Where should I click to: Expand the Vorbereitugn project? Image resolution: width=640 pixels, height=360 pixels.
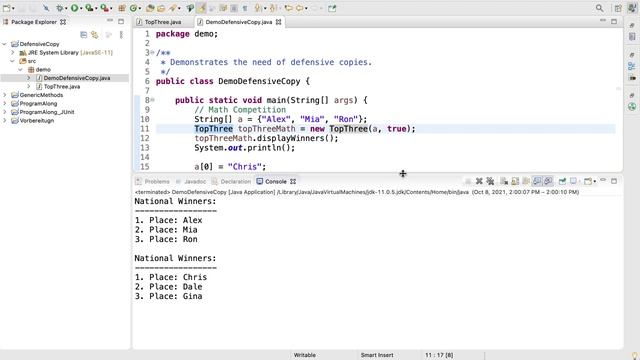tap(4, 120)
